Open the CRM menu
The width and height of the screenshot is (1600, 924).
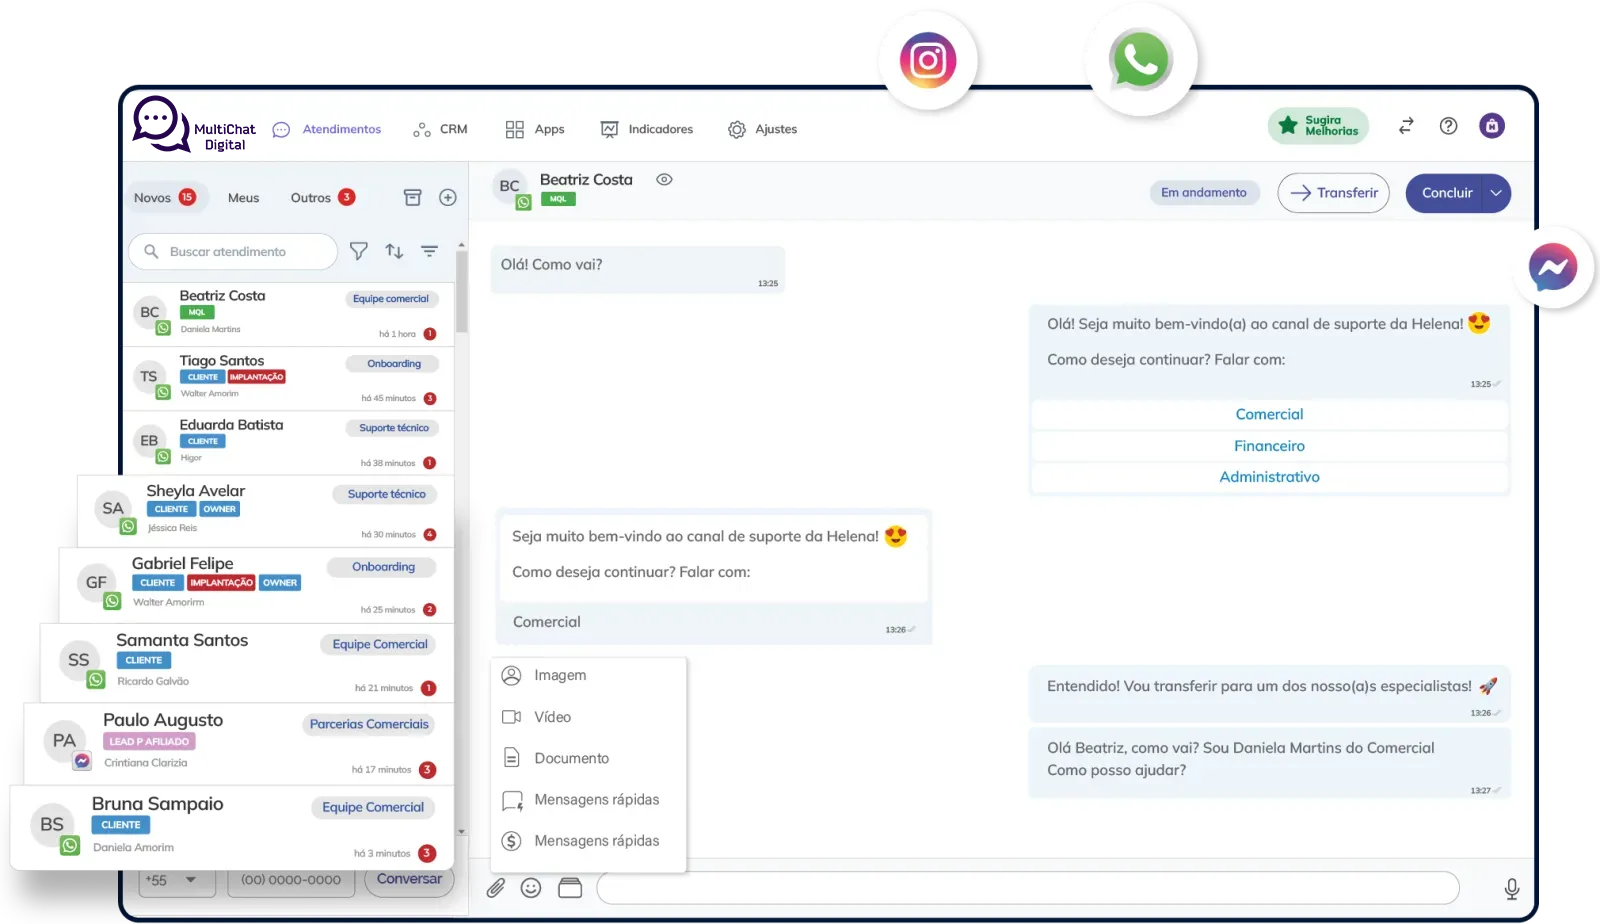[440, 129]
